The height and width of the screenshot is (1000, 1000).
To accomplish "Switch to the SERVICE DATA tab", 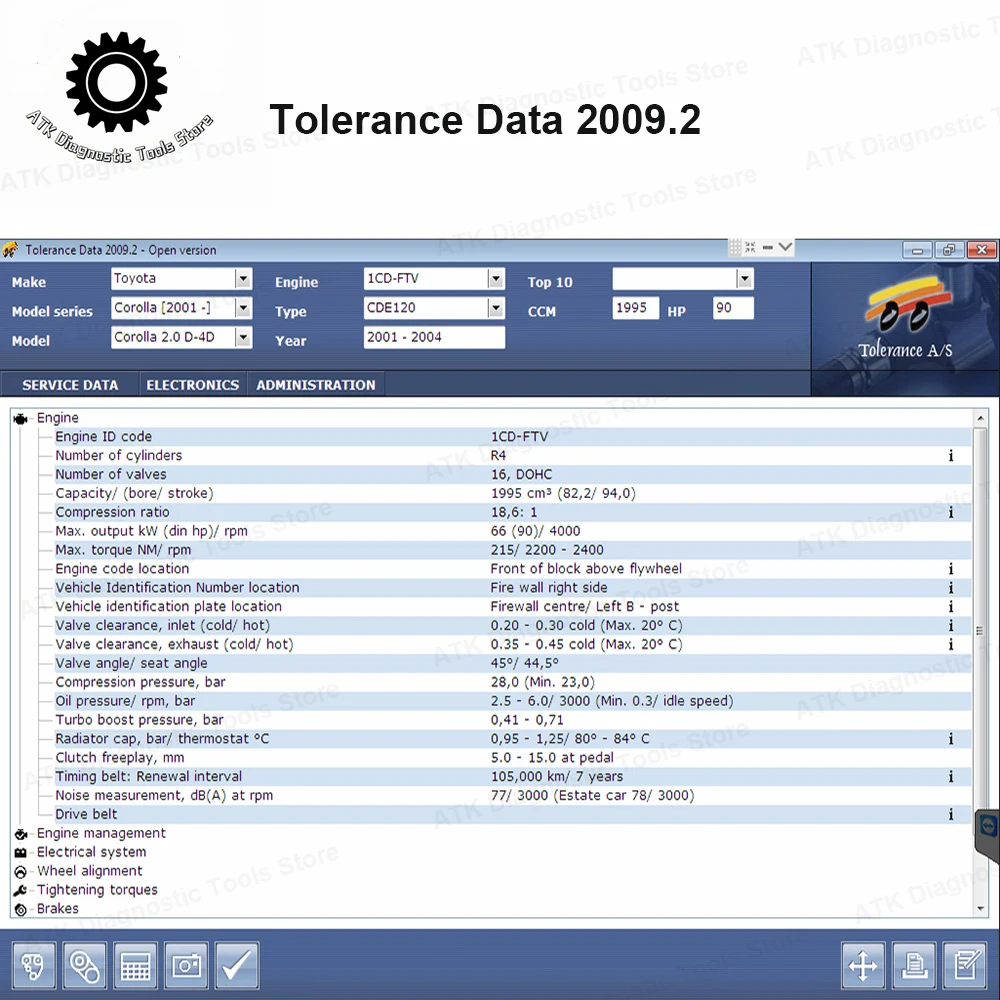I will (x=70, y=385).
